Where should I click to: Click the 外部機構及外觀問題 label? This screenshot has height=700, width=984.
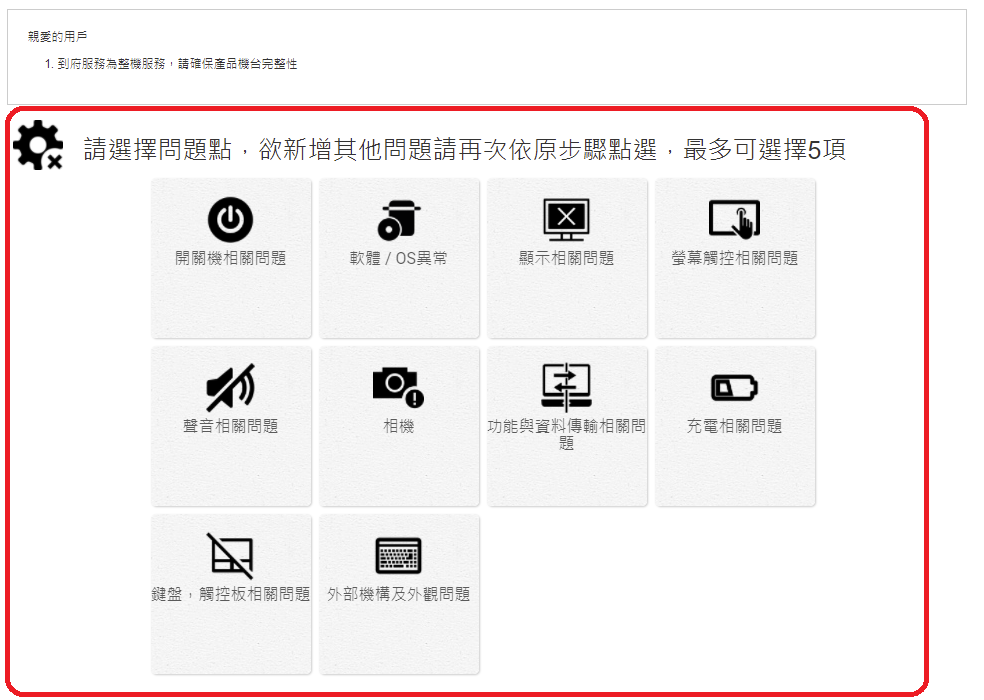(398, 594)
